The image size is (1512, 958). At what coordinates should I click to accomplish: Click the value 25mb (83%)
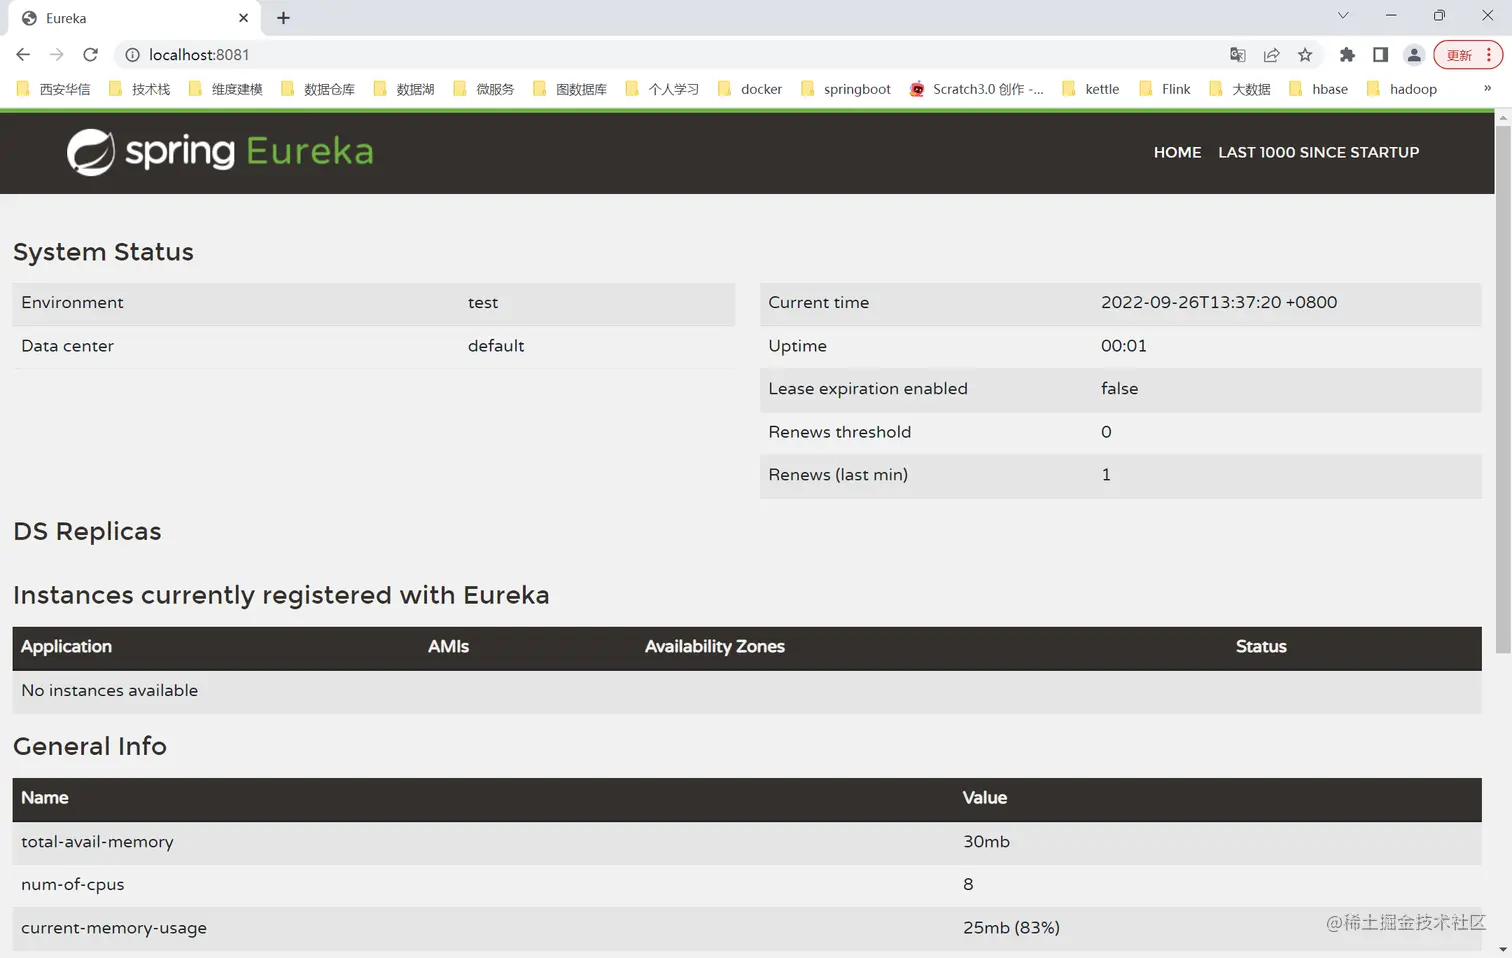coord(1011,928)
